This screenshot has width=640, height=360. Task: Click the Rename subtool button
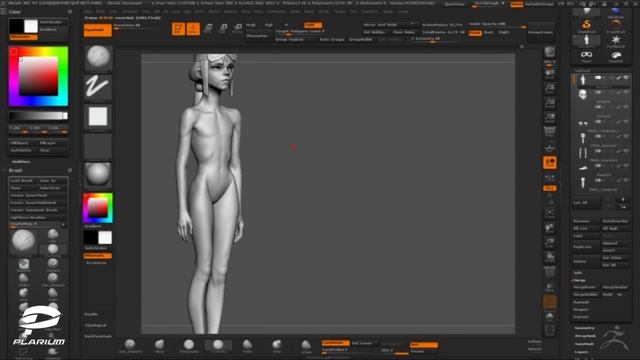(586, 221)
